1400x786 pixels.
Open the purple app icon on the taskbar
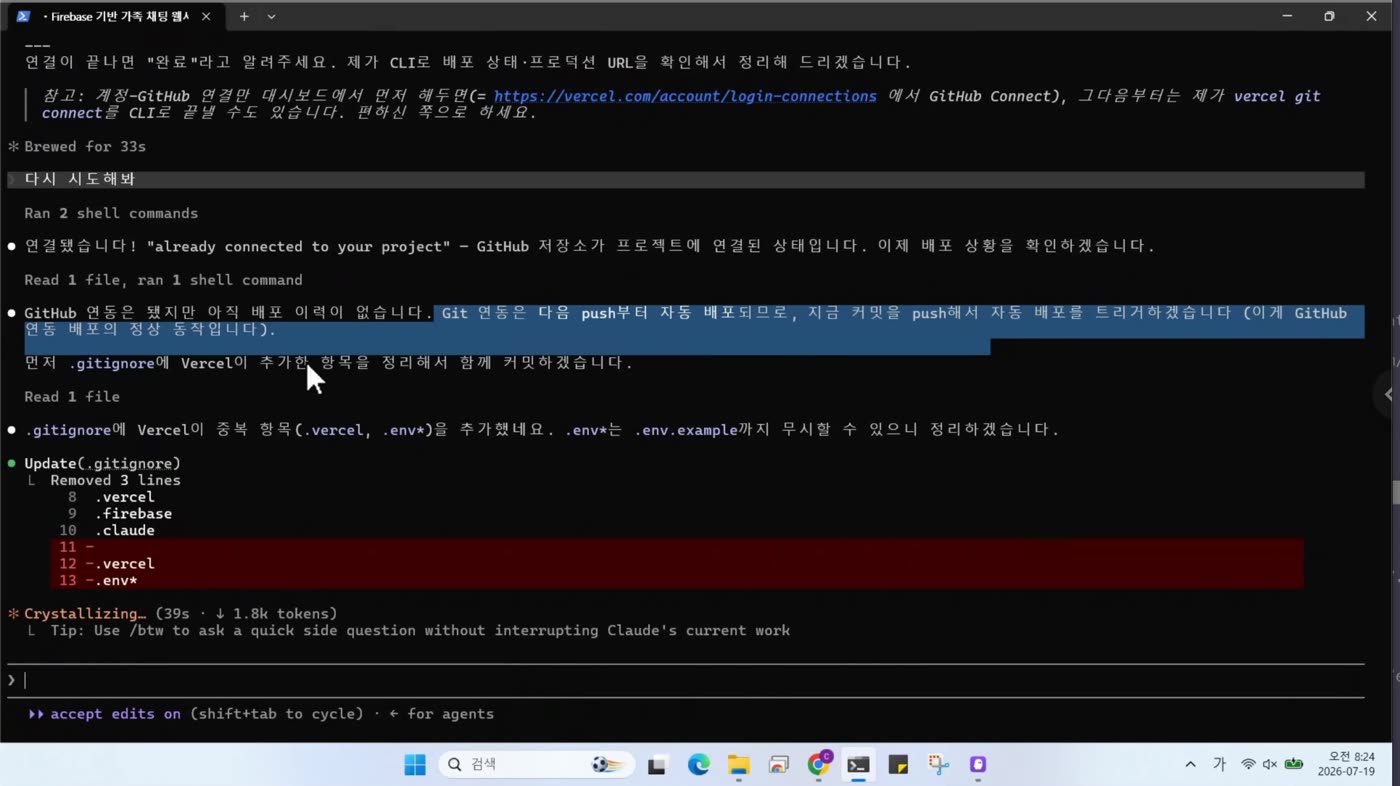coord(978,765)
